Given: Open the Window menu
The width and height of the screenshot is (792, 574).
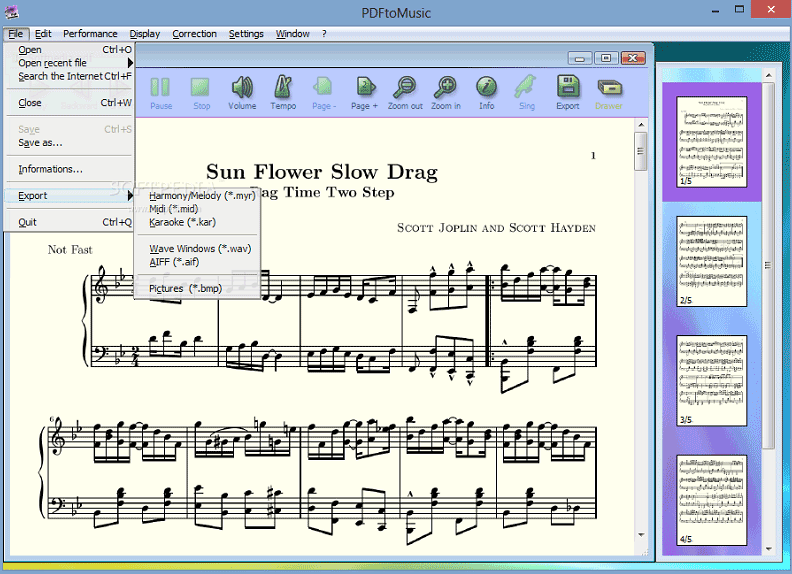Looking at the screenshot, I should tap(292, 34).
